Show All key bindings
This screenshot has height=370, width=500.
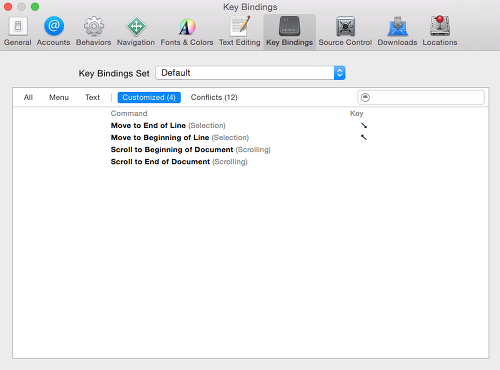pos(28,97)
